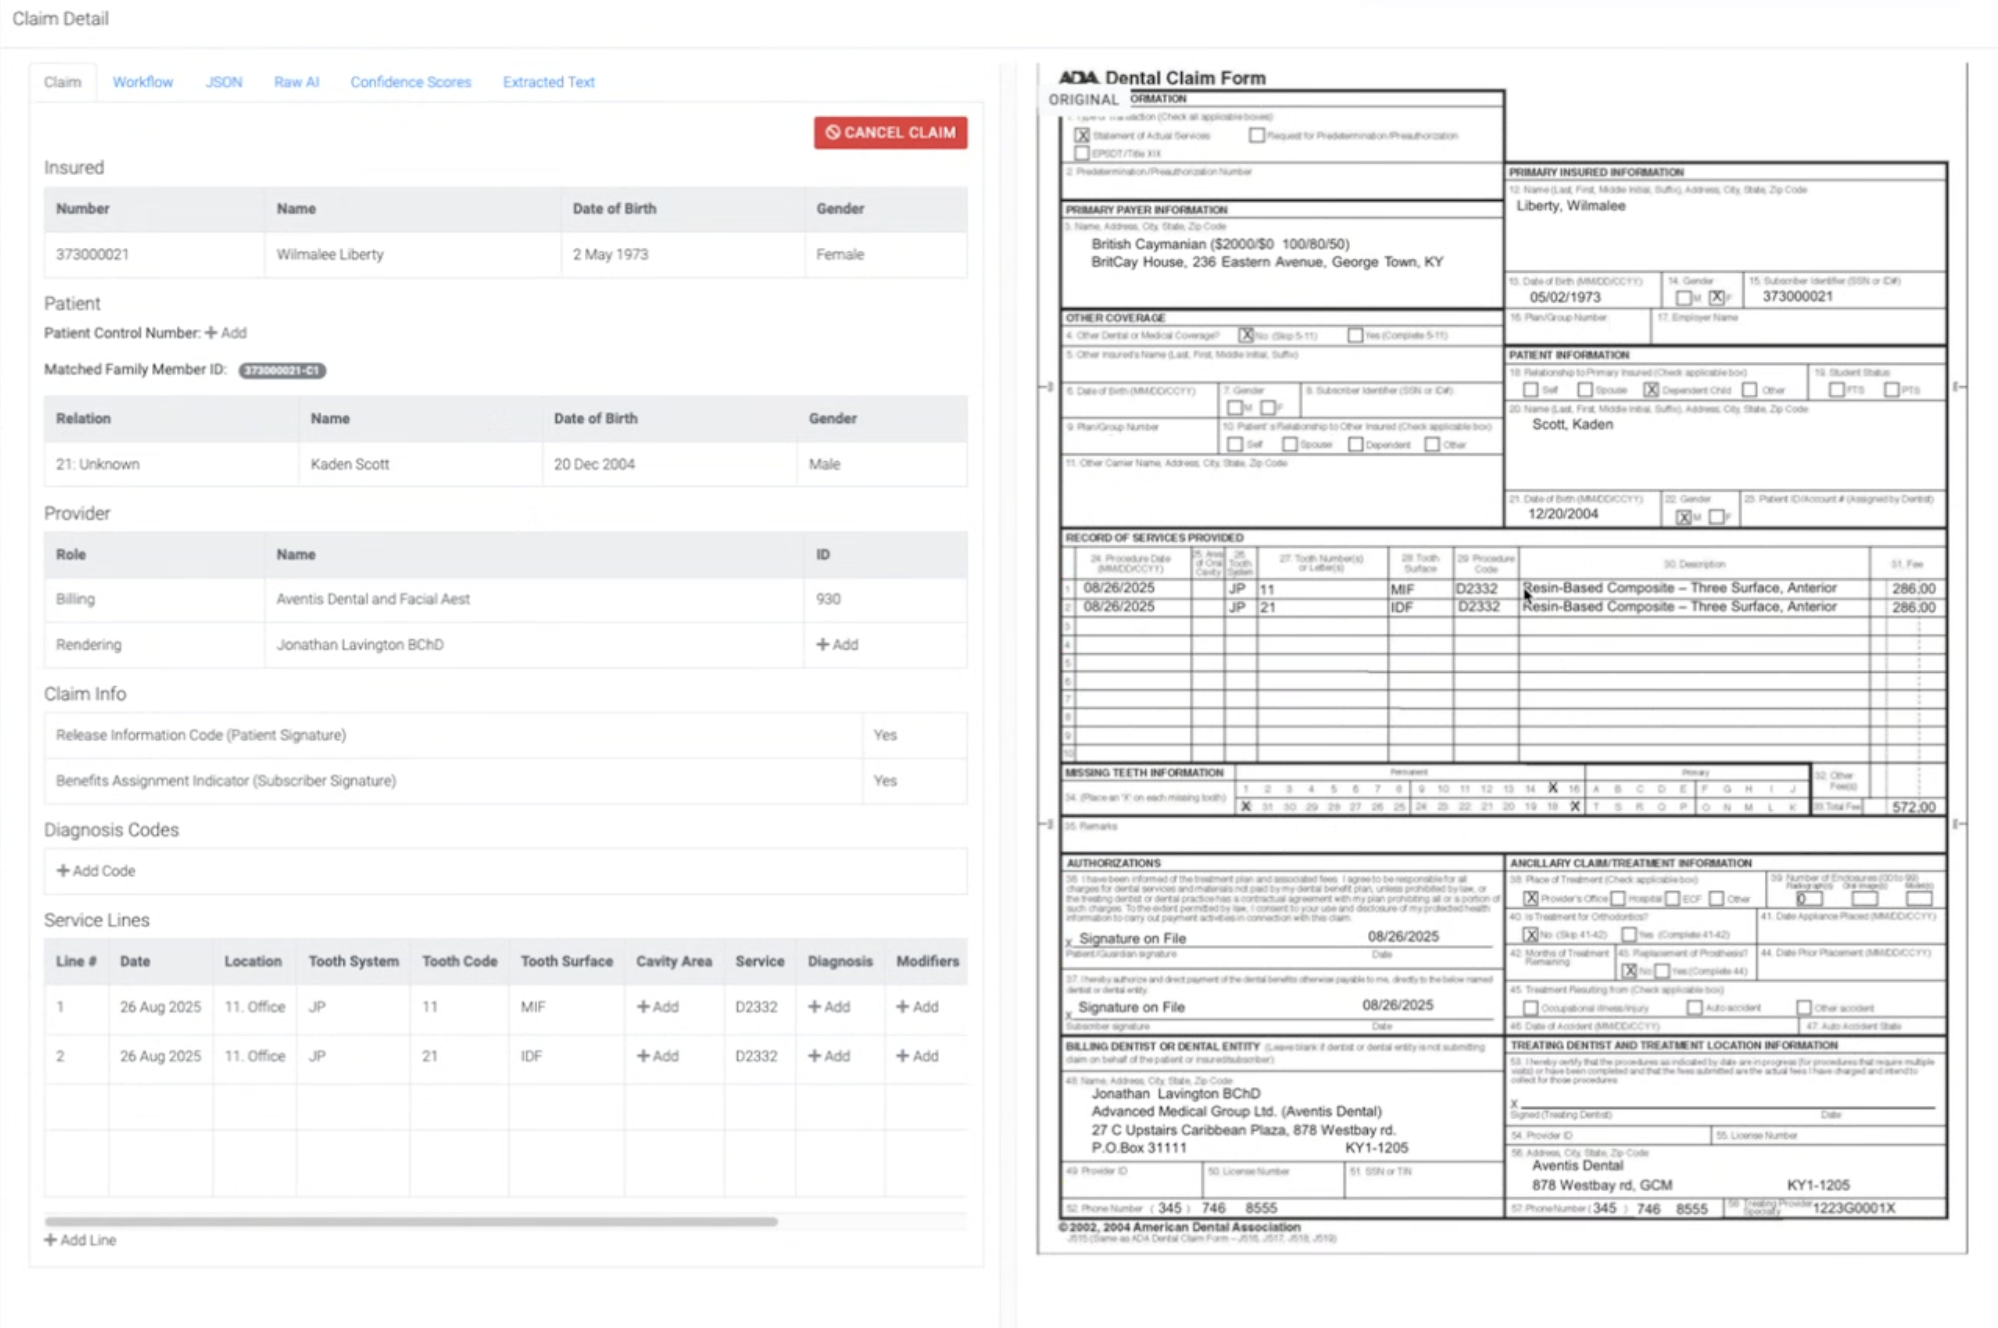The width and height of the screenshot is (1998, 1328).
Task: Click billing provider Aventis Dental and Facial Aest
Action: tap(373, 599)
